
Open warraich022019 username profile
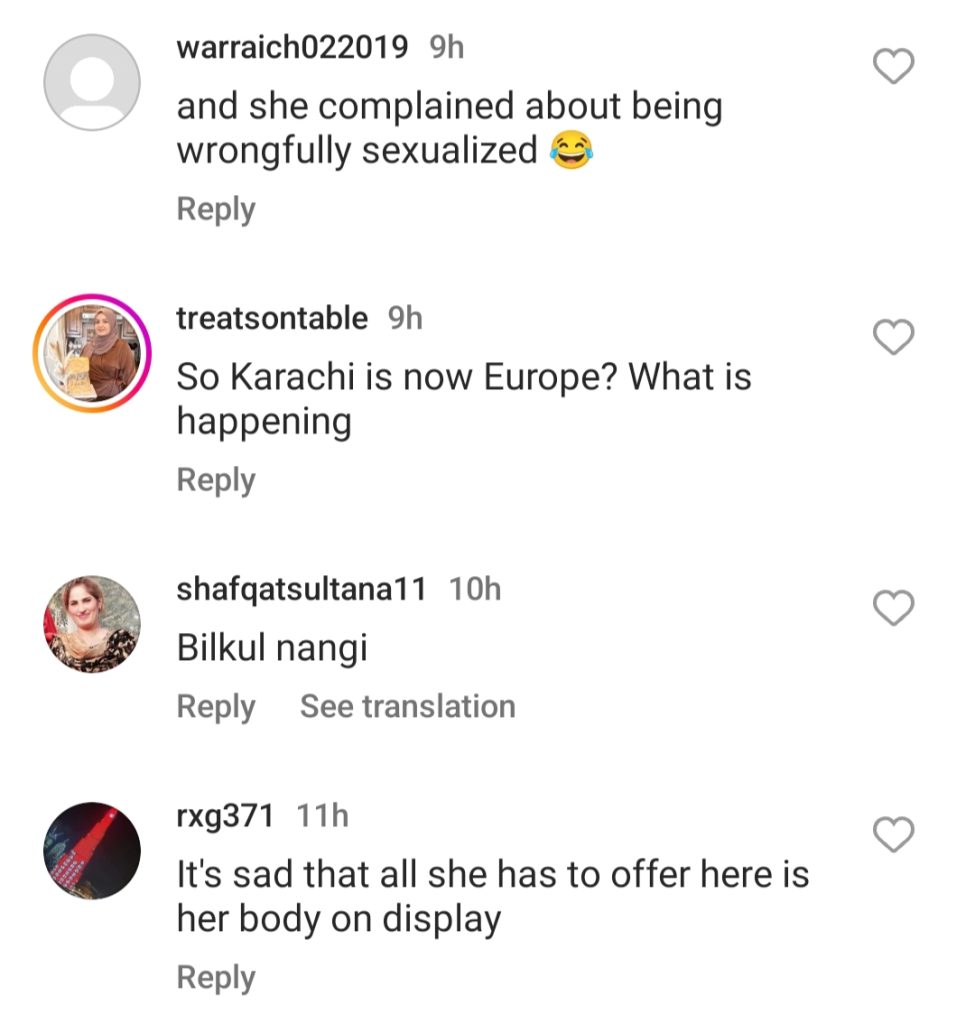292,47
